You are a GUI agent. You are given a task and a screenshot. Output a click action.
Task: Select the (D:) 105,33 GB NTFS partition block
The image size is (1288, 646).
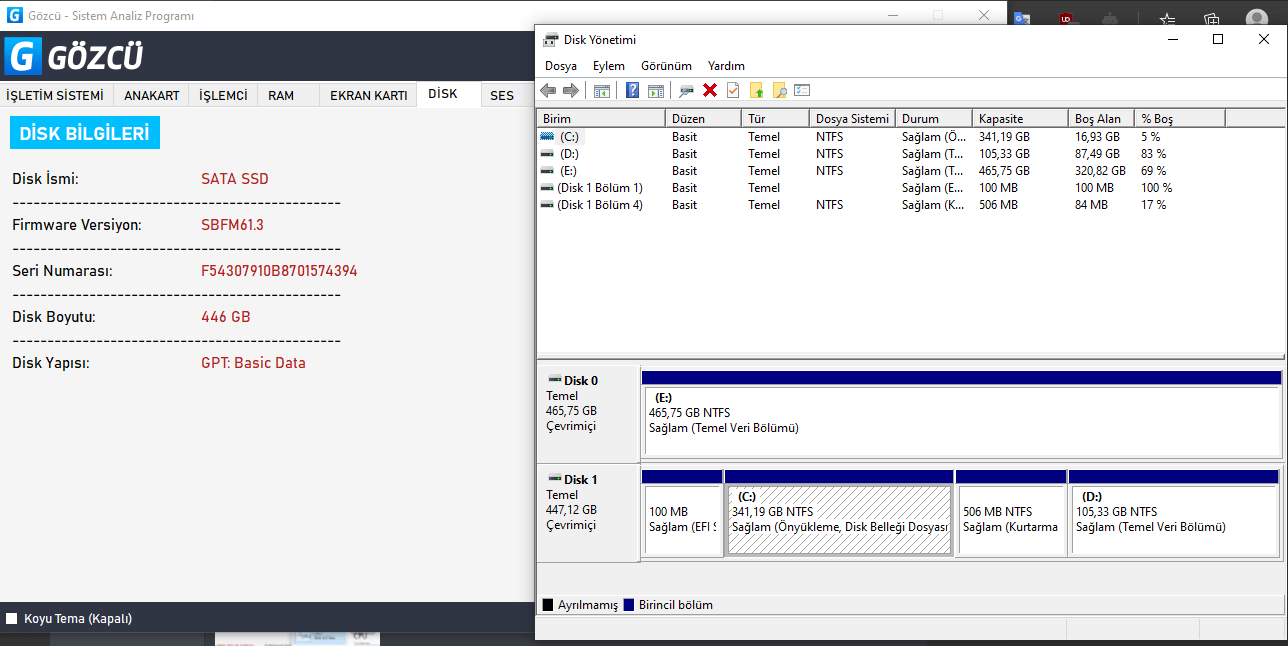[x=1175, y=520]
